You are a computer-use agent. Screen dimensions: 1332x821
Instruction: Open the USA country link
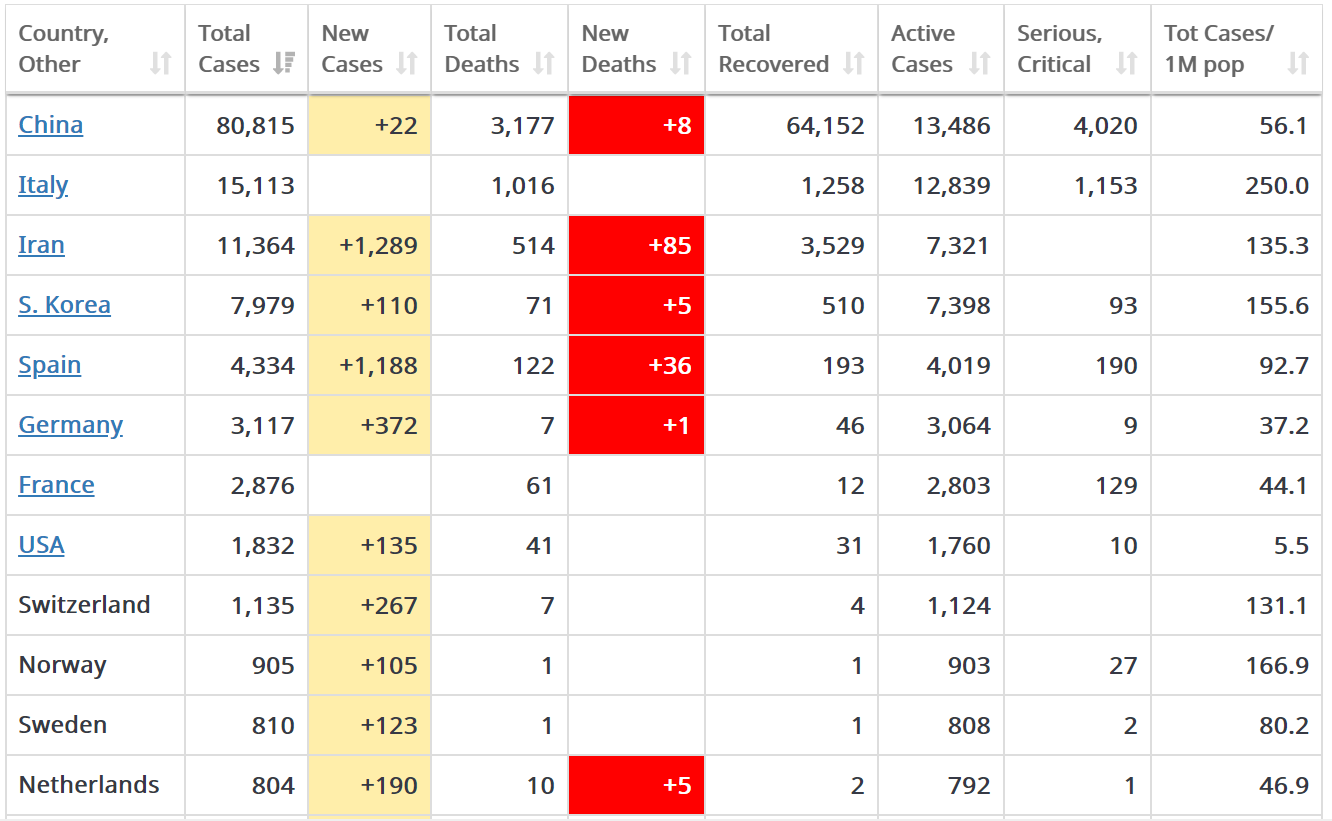(x=41, y=545)
